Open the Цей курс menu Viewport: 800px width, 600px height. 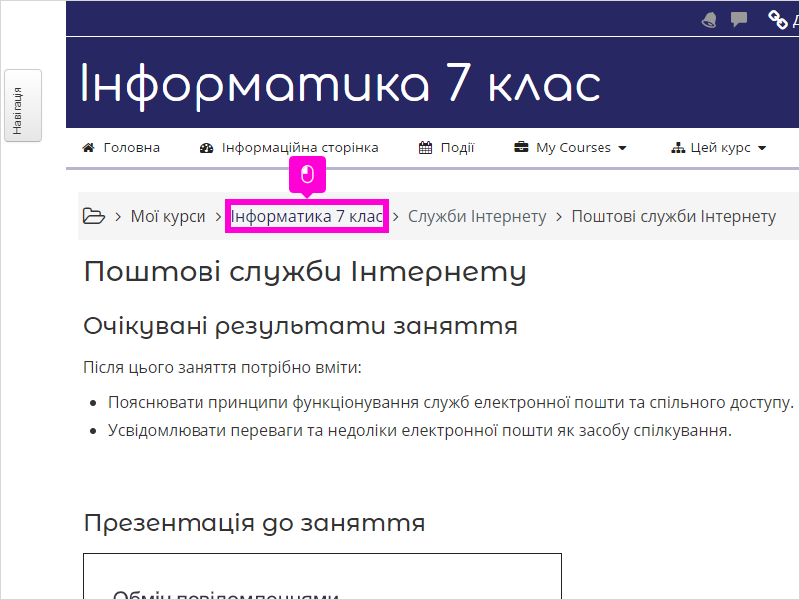[720, 148]
